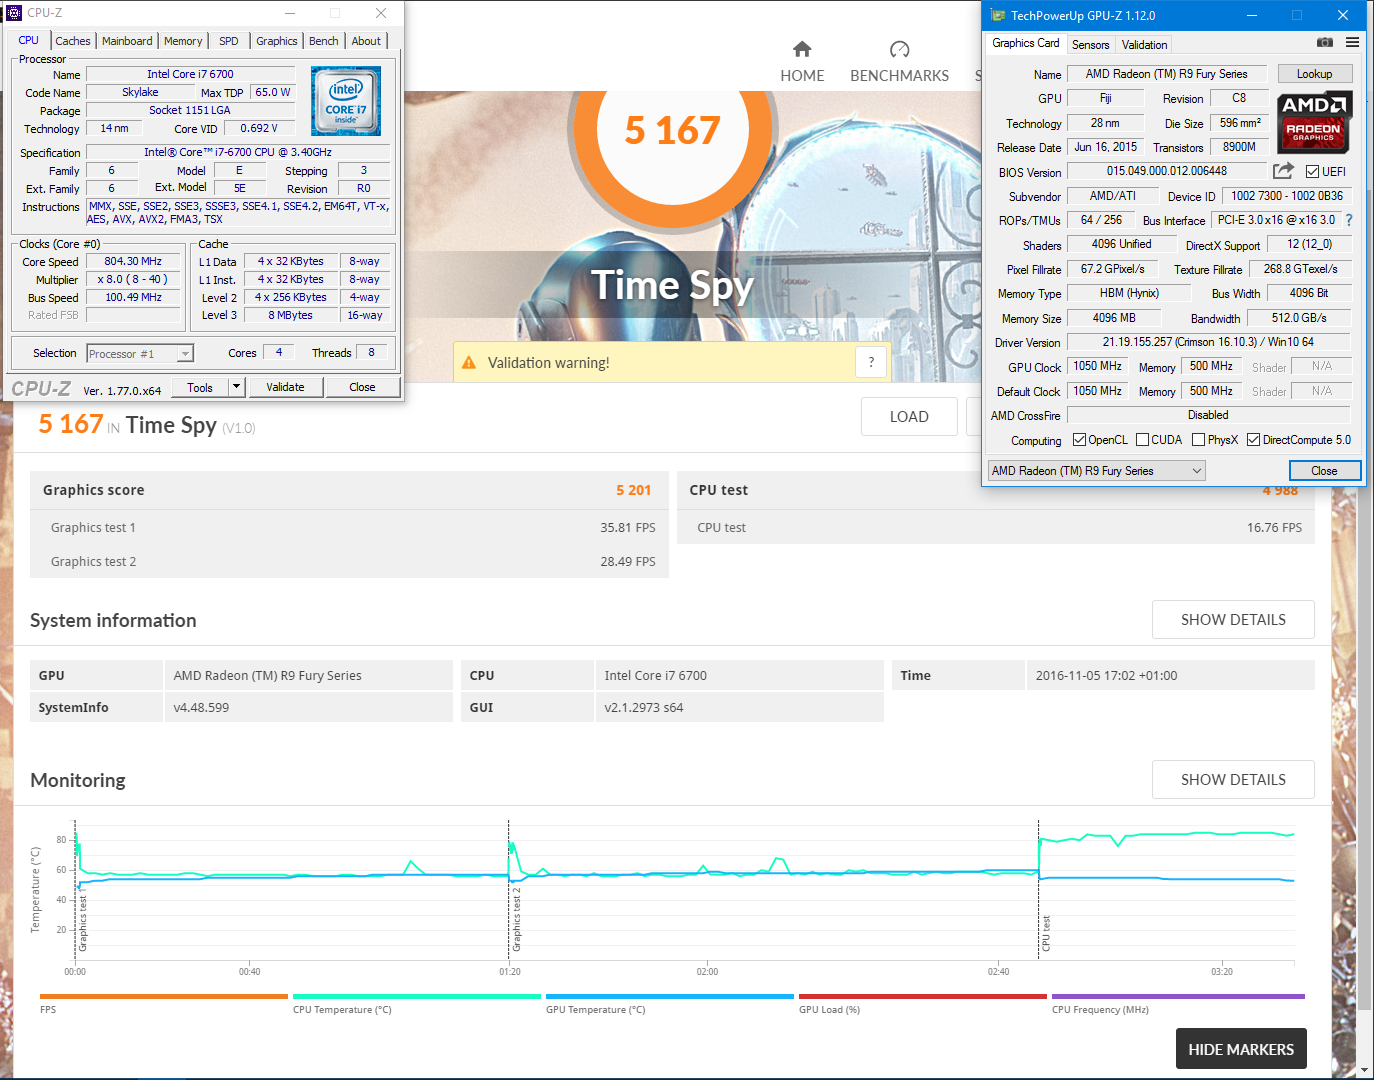The width and height of the screenshot is (1374, 1080).
Task: Toggle the UEFI checkbox in GPU-Z
Action: coord(1312,172)
